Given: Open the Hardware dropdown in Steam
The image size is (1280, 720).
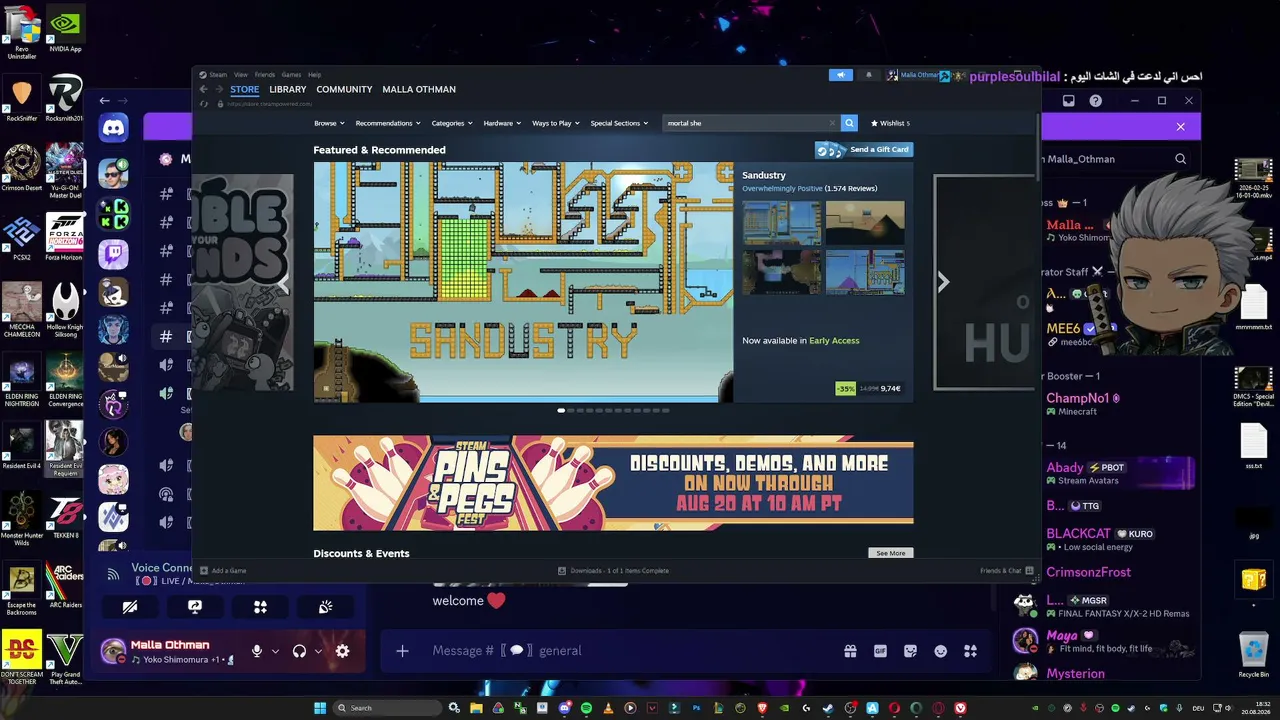Looking at the screenshot, I should 502,123.
